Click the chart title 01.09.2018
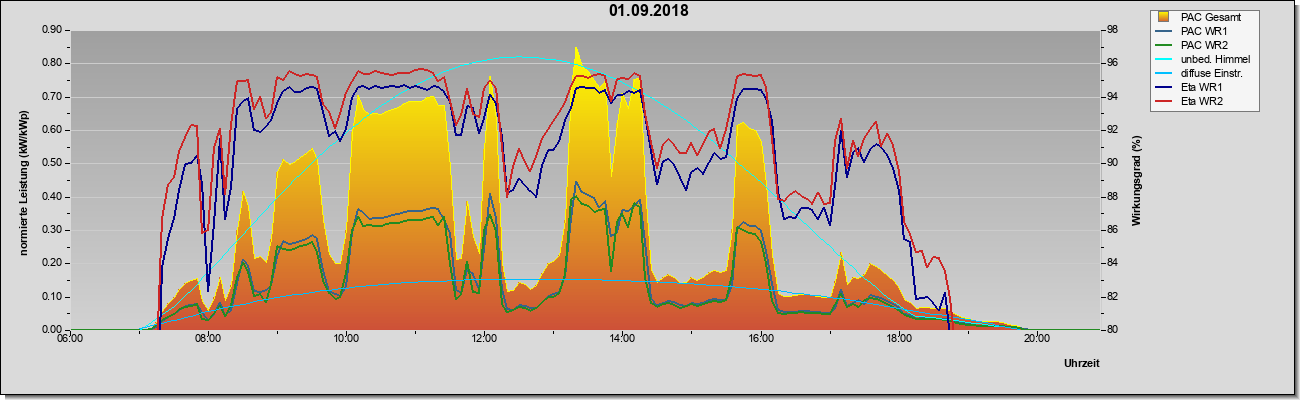Viewport: 1300px width, 400px height. click(x=649, y=11)
